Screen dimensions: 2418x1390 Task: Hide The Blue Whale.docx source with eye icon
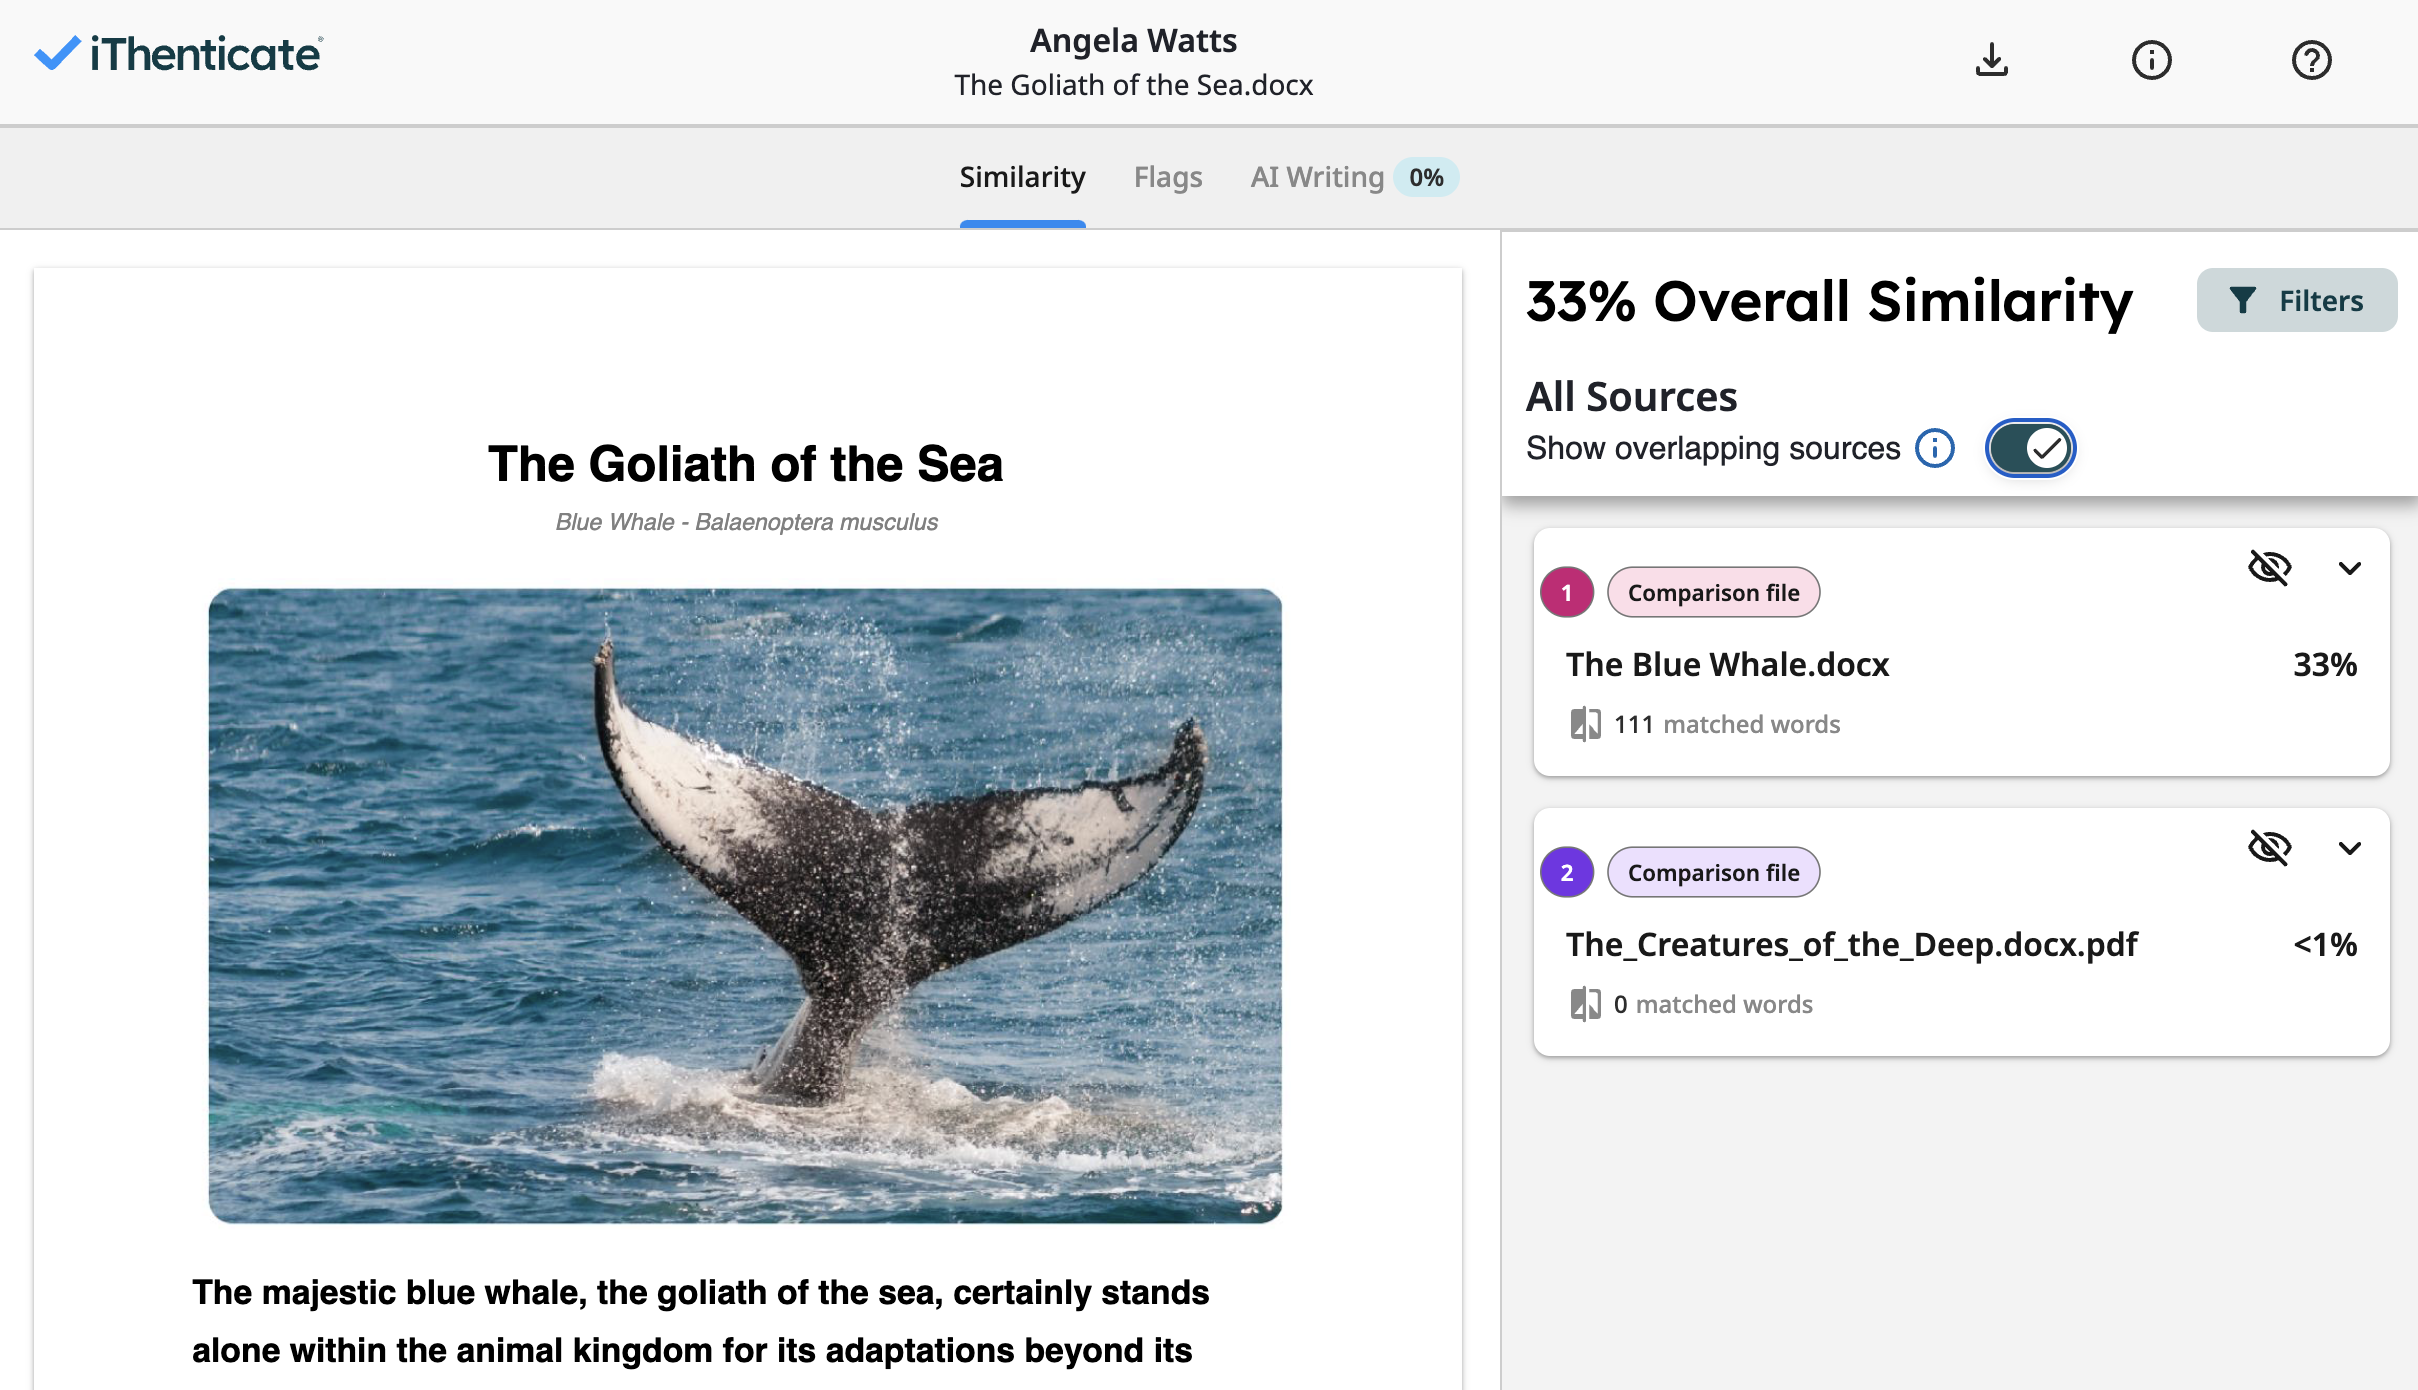[2269, 567]
